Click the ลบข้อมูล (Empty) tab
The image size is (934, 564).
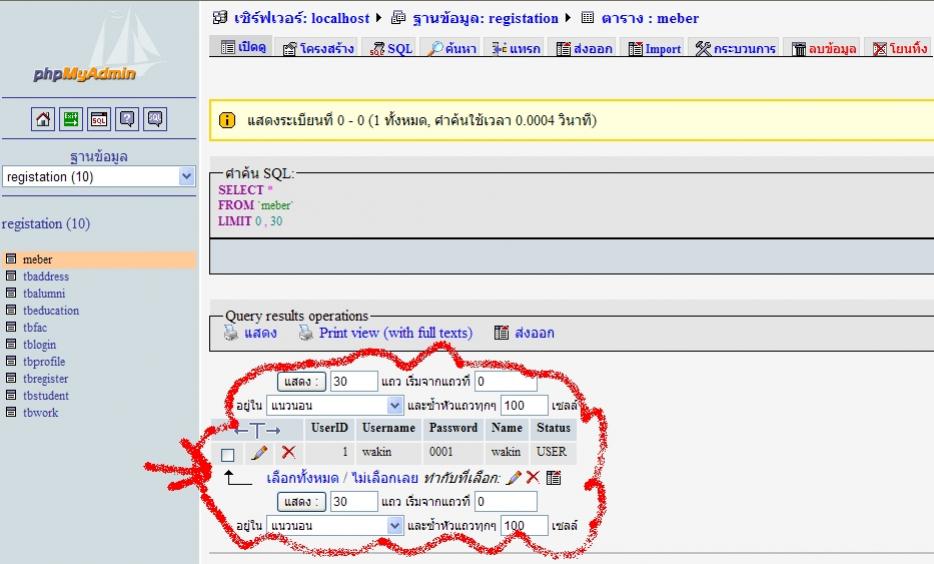click(x=824, y=48)
